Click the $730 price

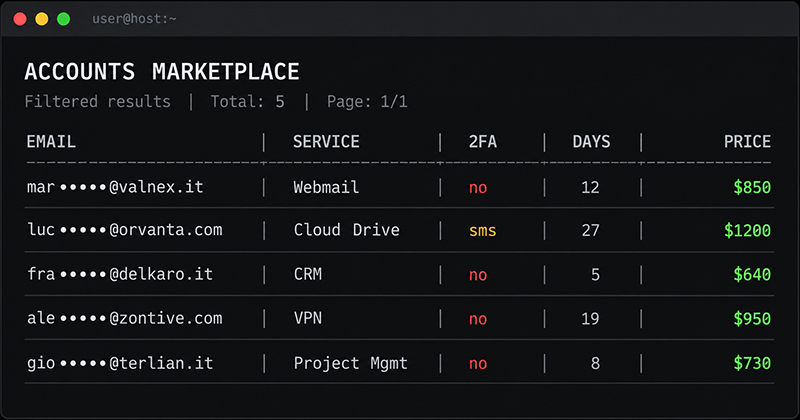coord(752,363)
